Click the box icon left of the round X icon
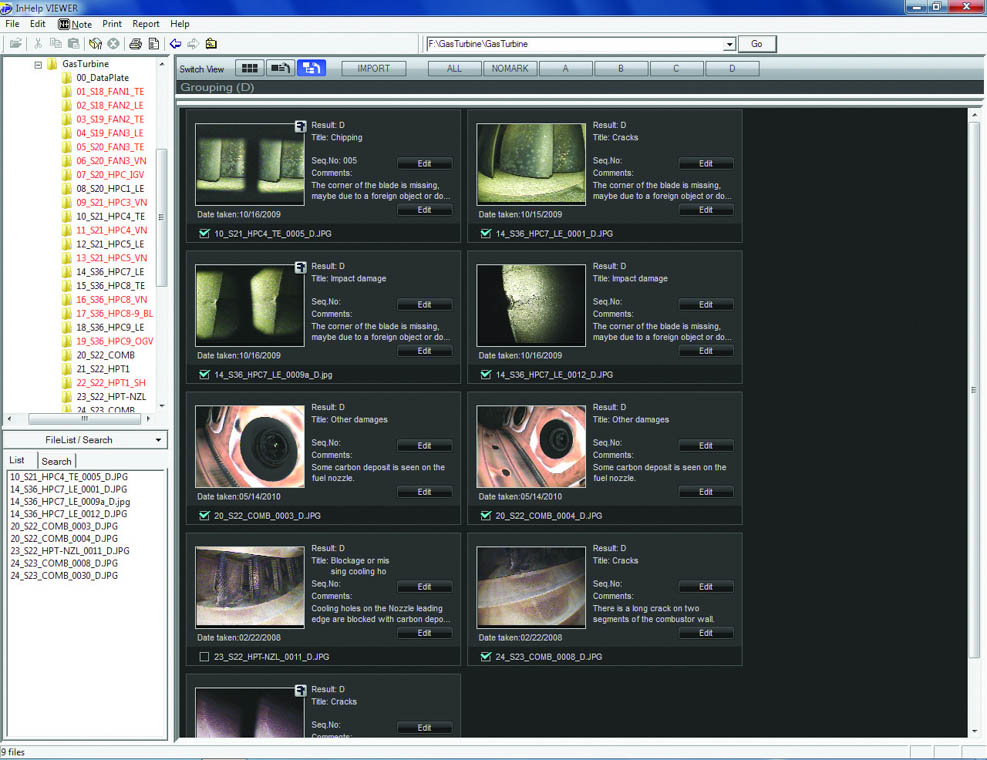The height and width of the screenshot is (760, 987). coord(95,43)
